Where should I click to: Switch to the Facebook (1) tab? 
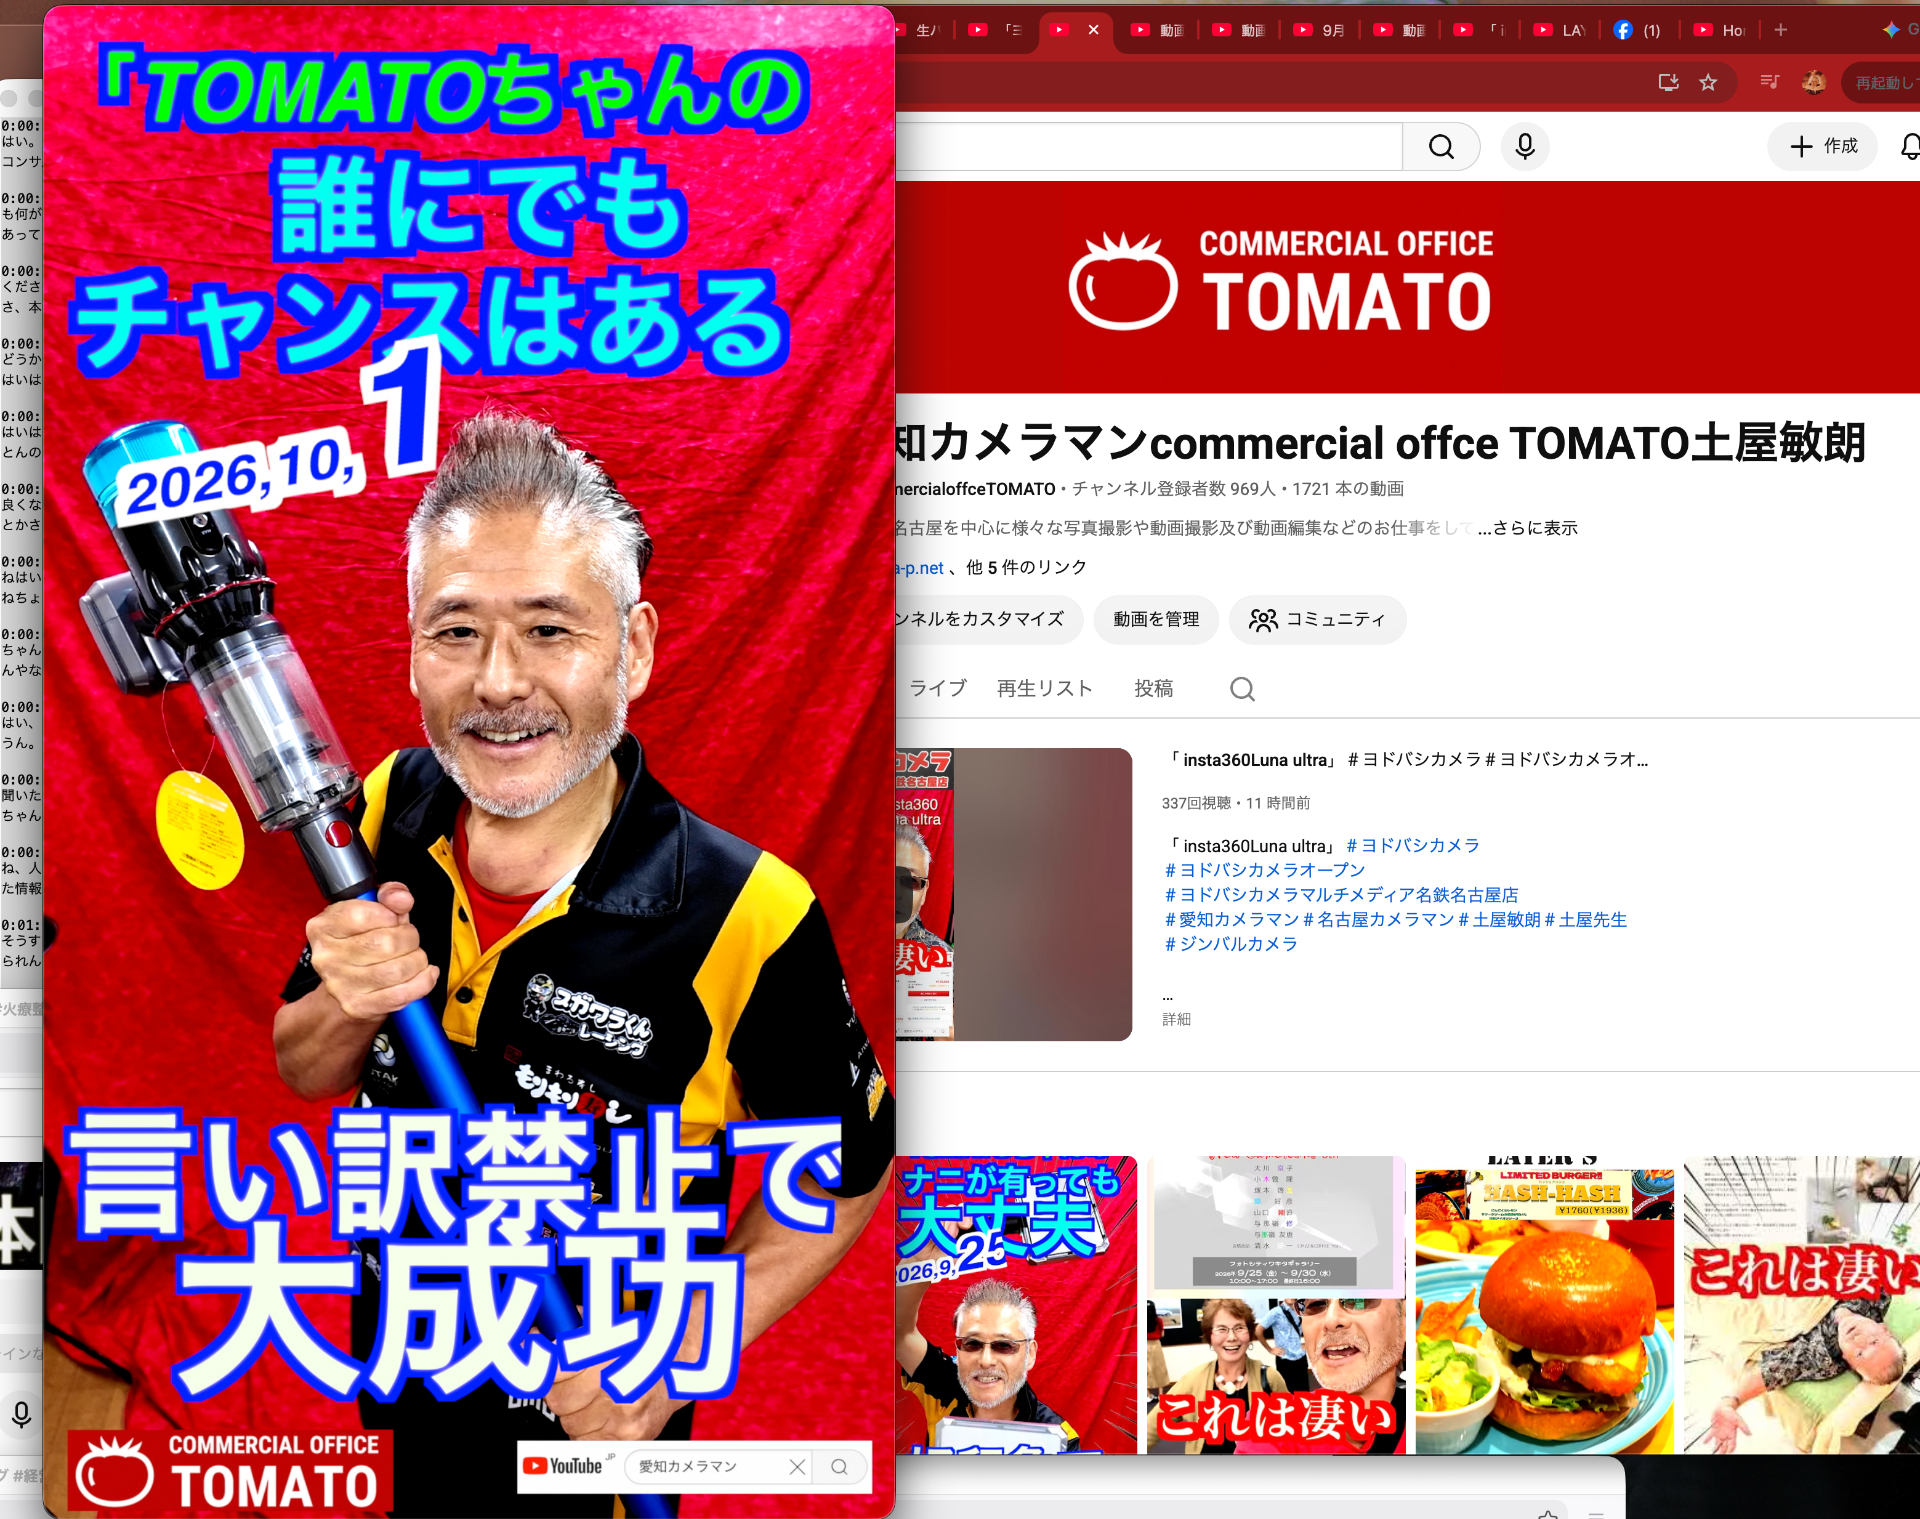[x=1637, y=30]
